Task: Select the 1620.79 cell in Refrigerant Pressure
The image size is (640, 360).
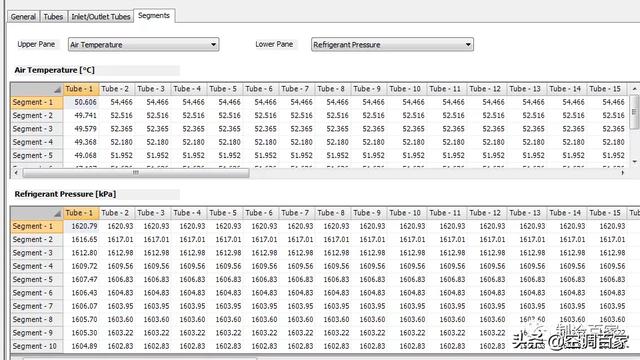Action: (x=82, y=226)
